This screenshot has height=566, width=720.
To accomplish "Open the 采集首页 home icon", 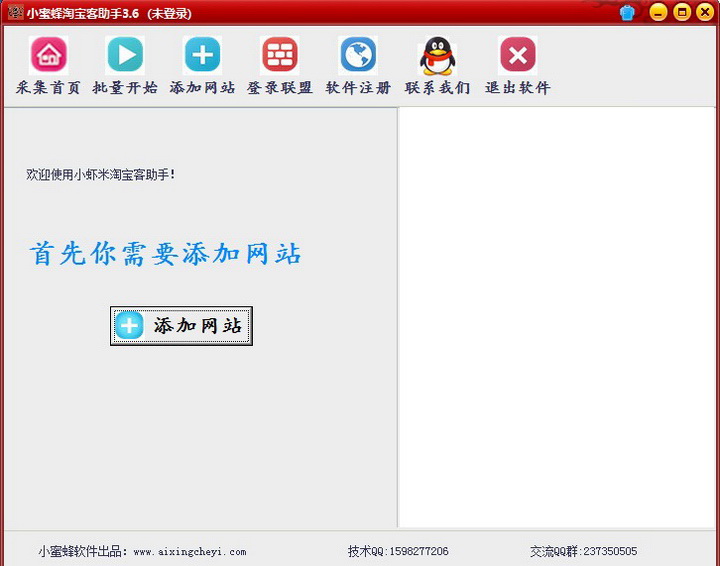I will tap(48, 55).
